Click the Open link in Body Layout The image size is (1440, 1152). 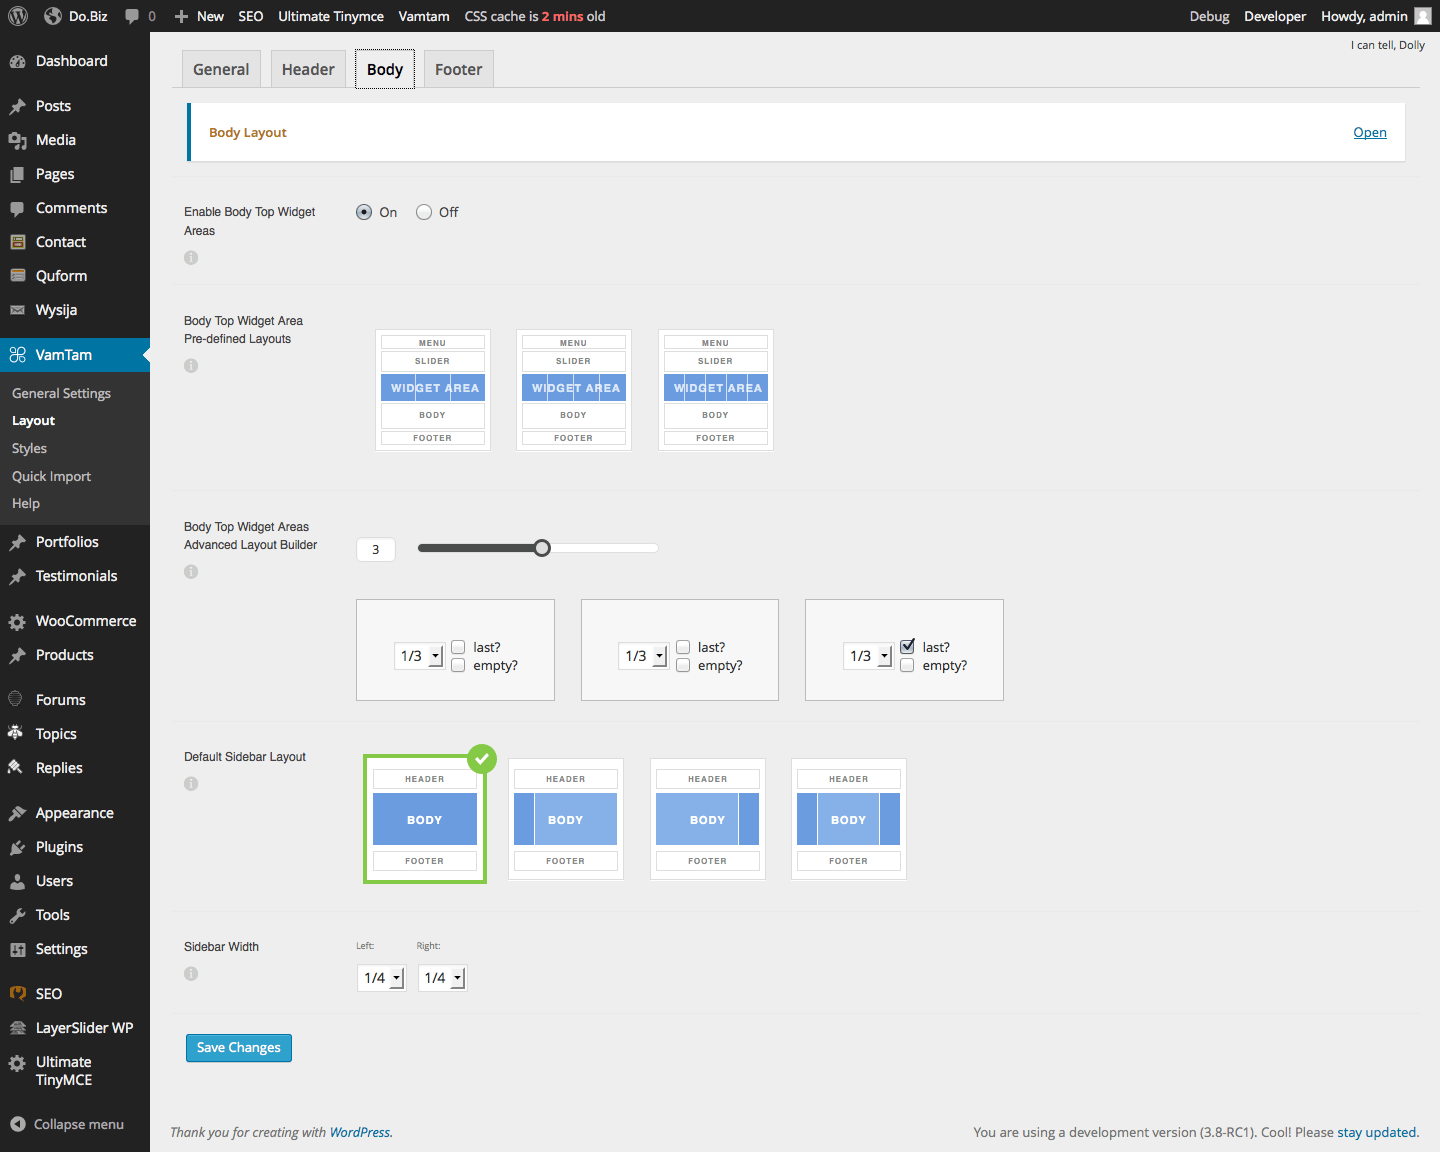[x=1369, y=133]
